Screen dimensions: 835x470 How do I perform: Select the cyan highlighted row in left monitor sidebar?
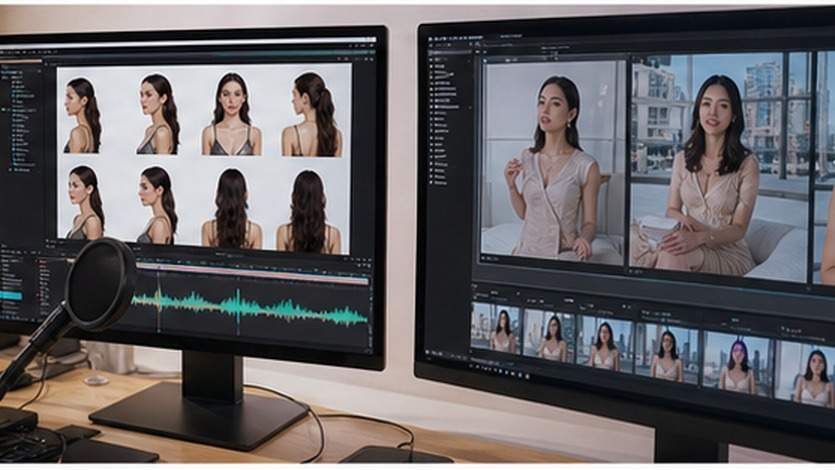(x=11, y=295)
